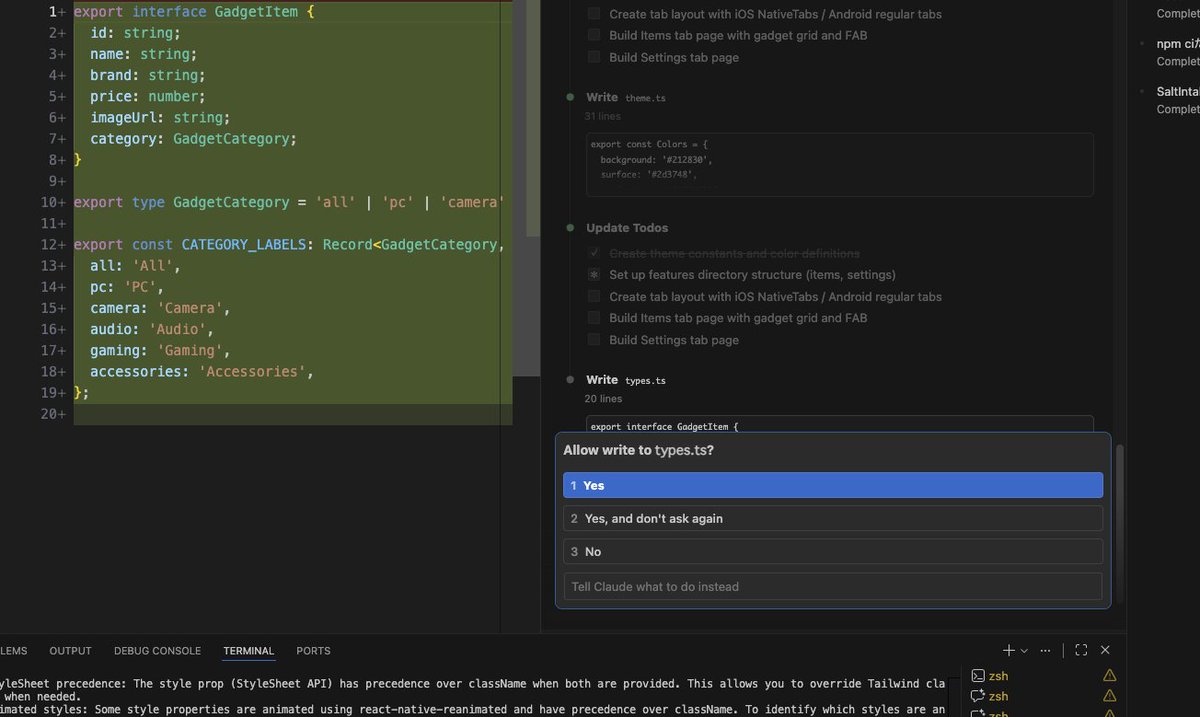Click the '20 lines' label

click(603, 398)
